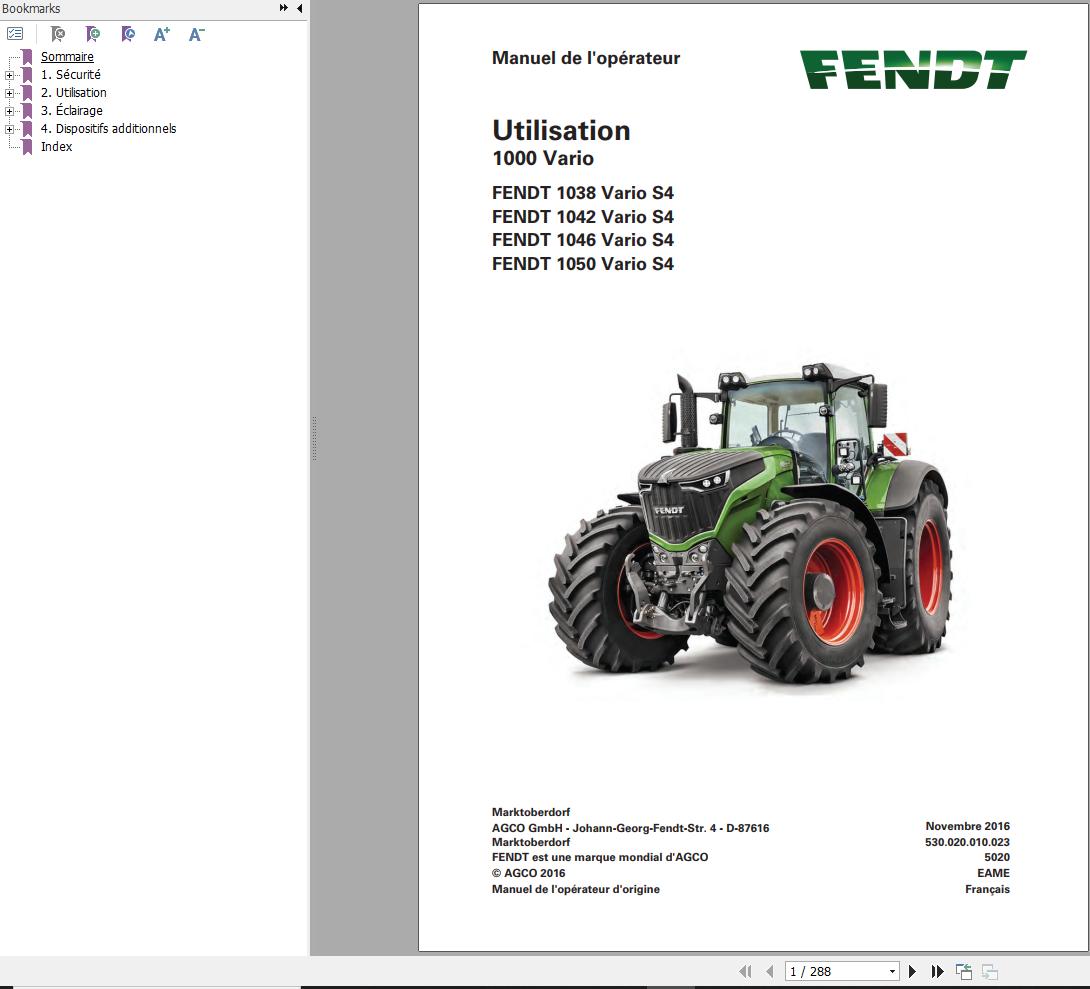Click document number '530.020.010.023'

[967, 842]
